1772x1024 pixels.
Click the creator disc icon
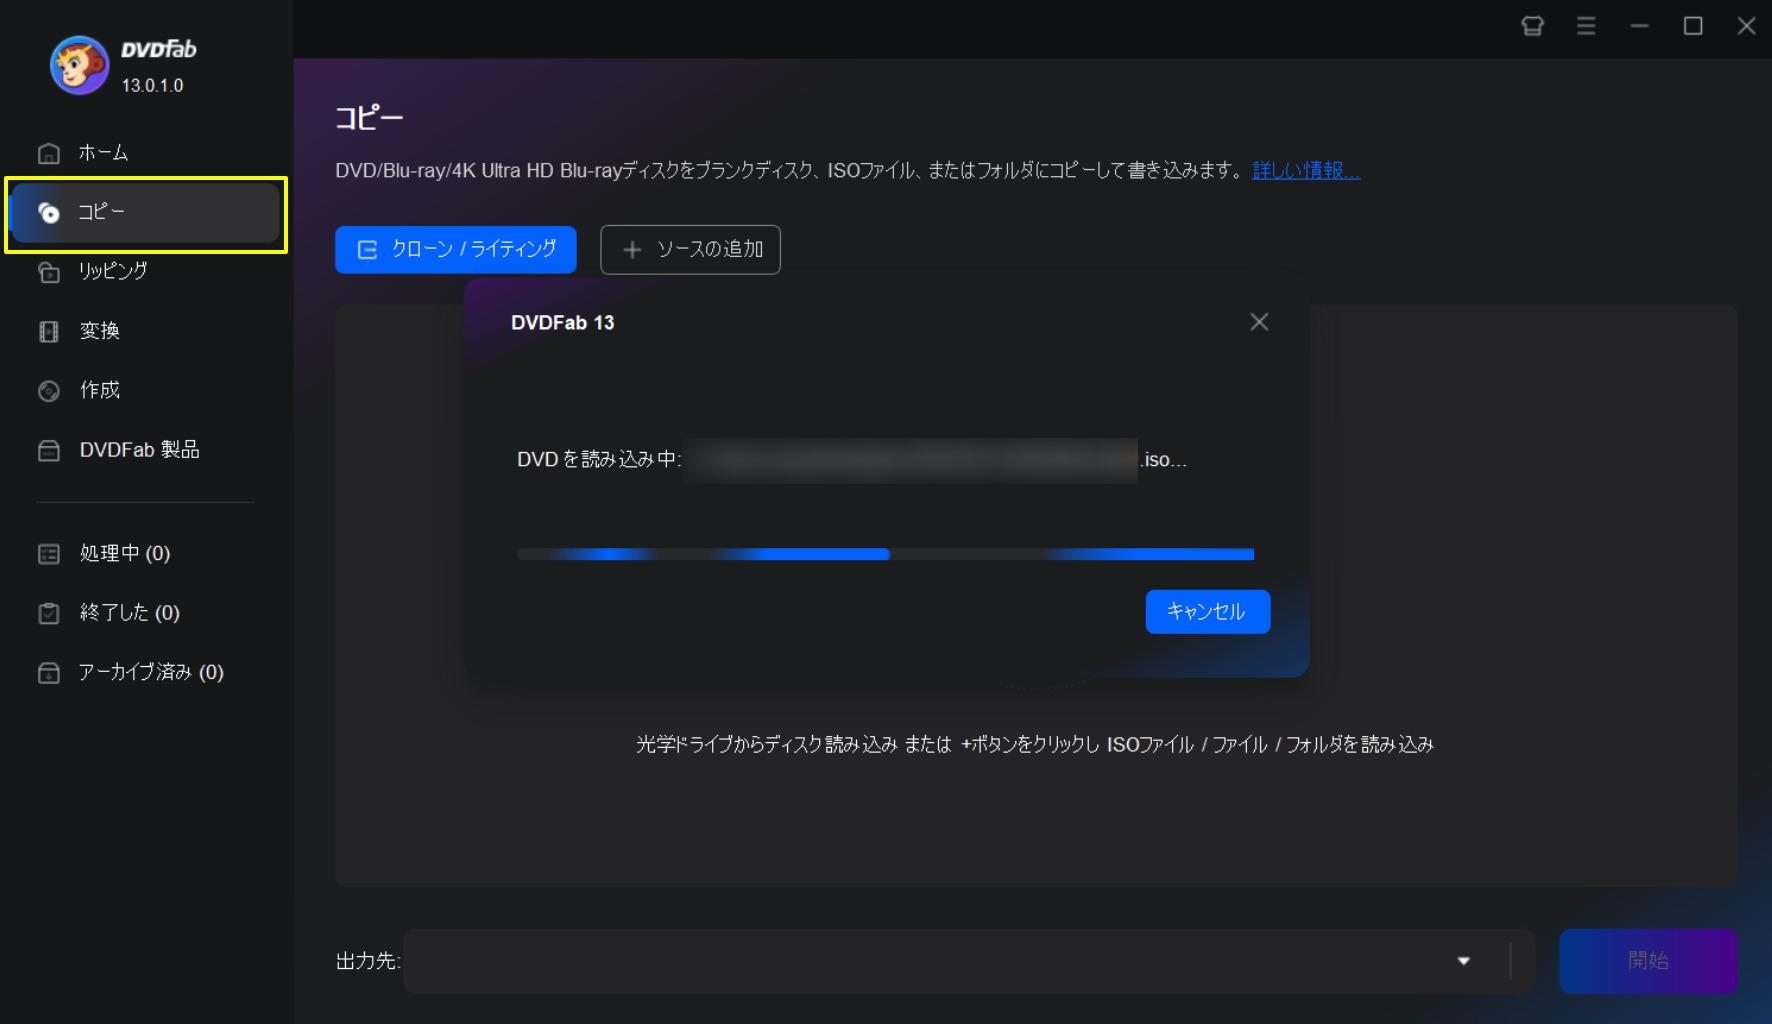pyautogui.click(x=49, y=391)
